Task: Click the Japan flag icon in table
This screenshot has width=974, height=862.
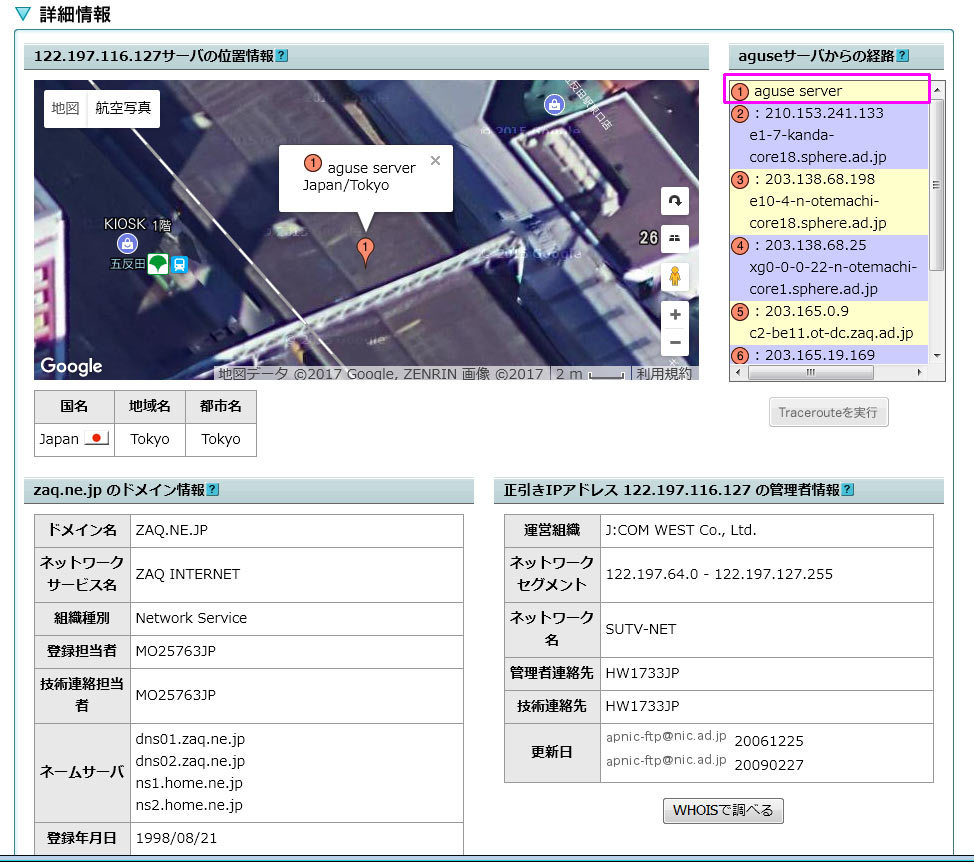Action: pos(97,438)
